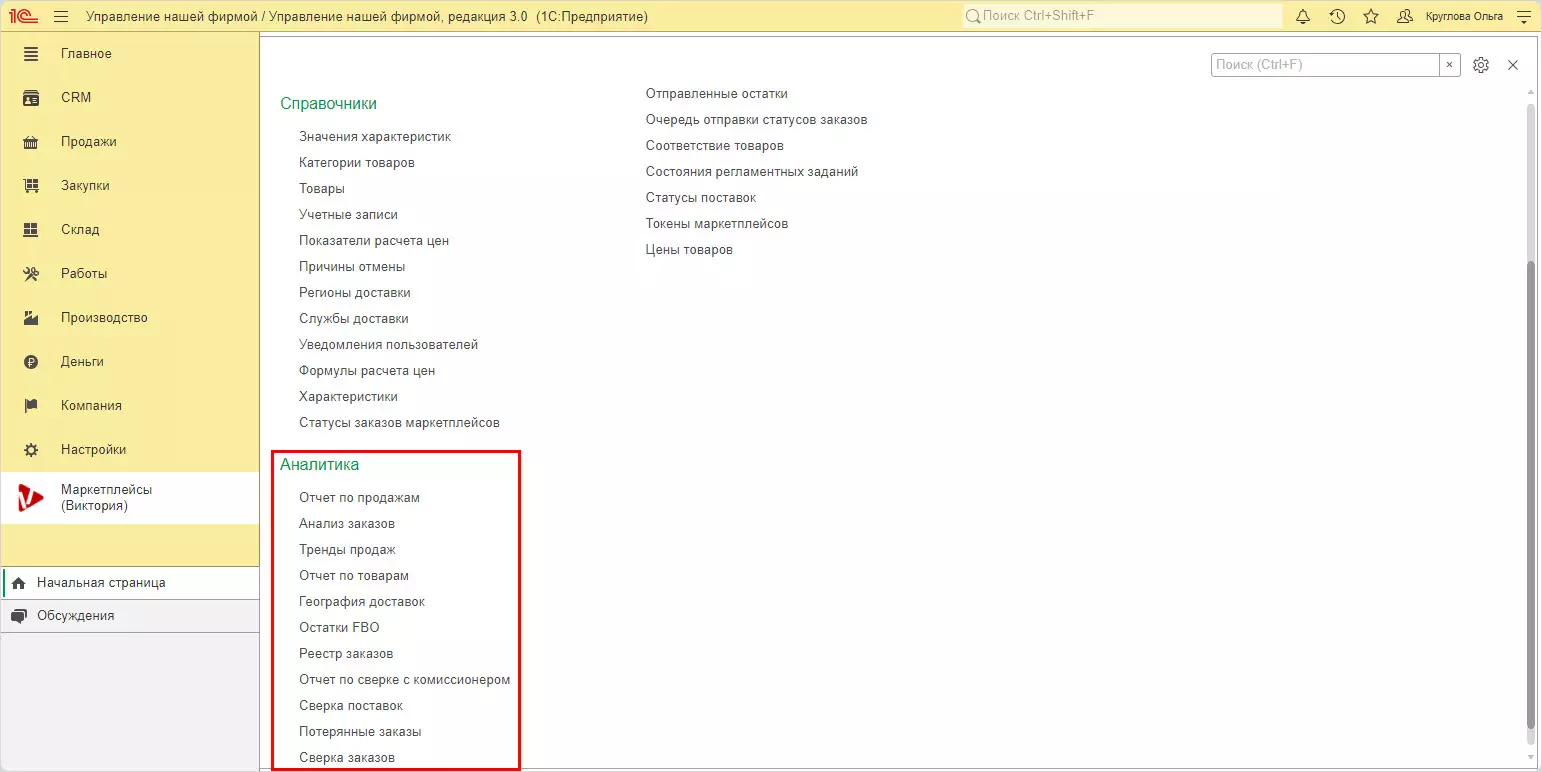Switch to Обсуждения tab
Viewport: 1542px width, 772px height.
pos(130,616)
